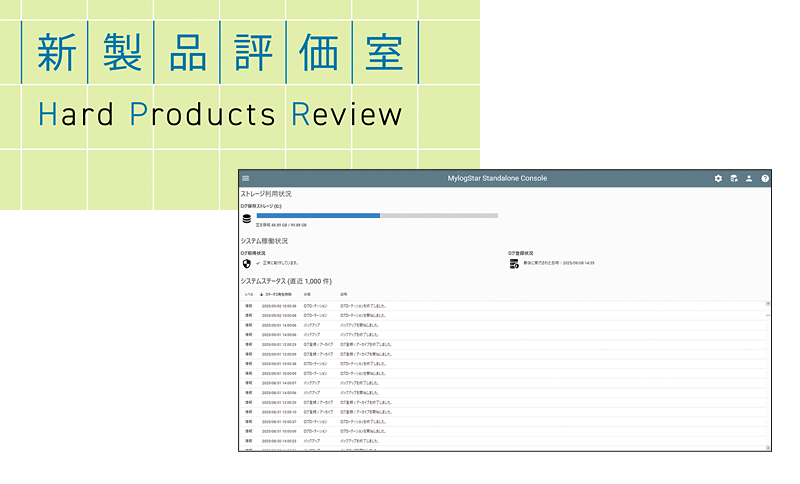Click the 新製品評価室 heading banner
Image resolution: width=800 pixels, height=484 pixels.
click(x=220, y=52)
